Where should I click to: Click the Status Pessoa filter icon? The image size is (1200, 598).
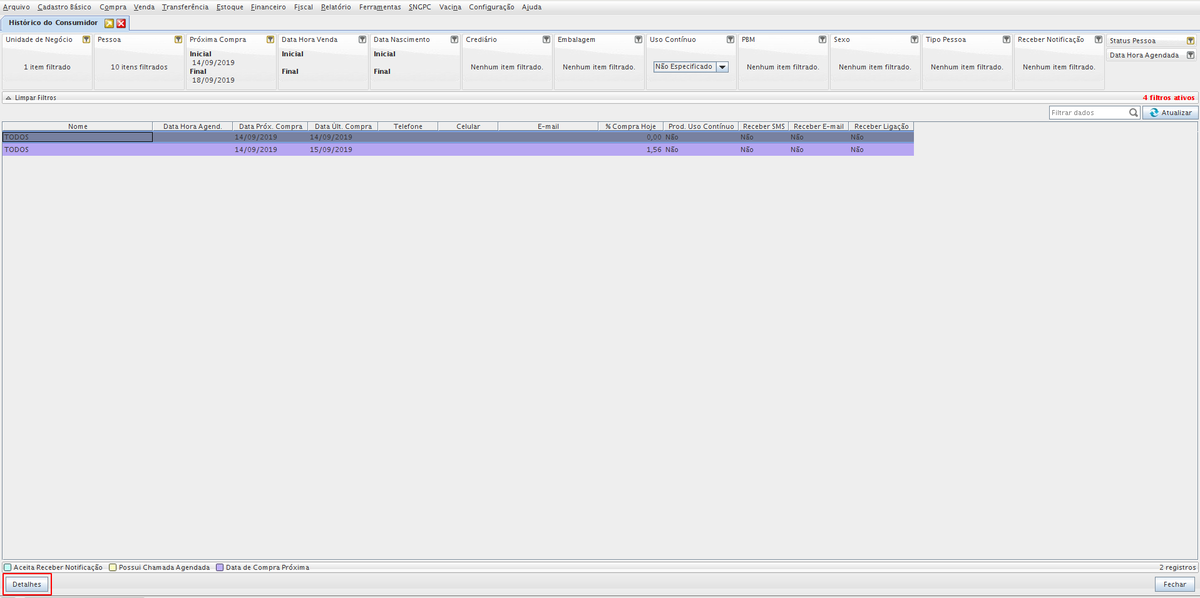tap(1189, 41)
